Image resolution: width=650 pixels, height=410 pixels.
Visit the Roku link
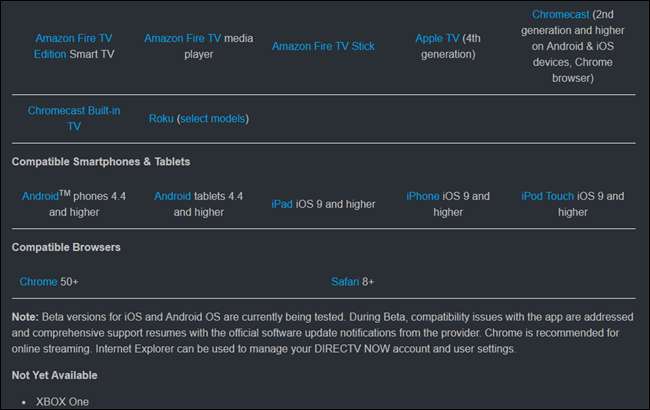(161, 119)
